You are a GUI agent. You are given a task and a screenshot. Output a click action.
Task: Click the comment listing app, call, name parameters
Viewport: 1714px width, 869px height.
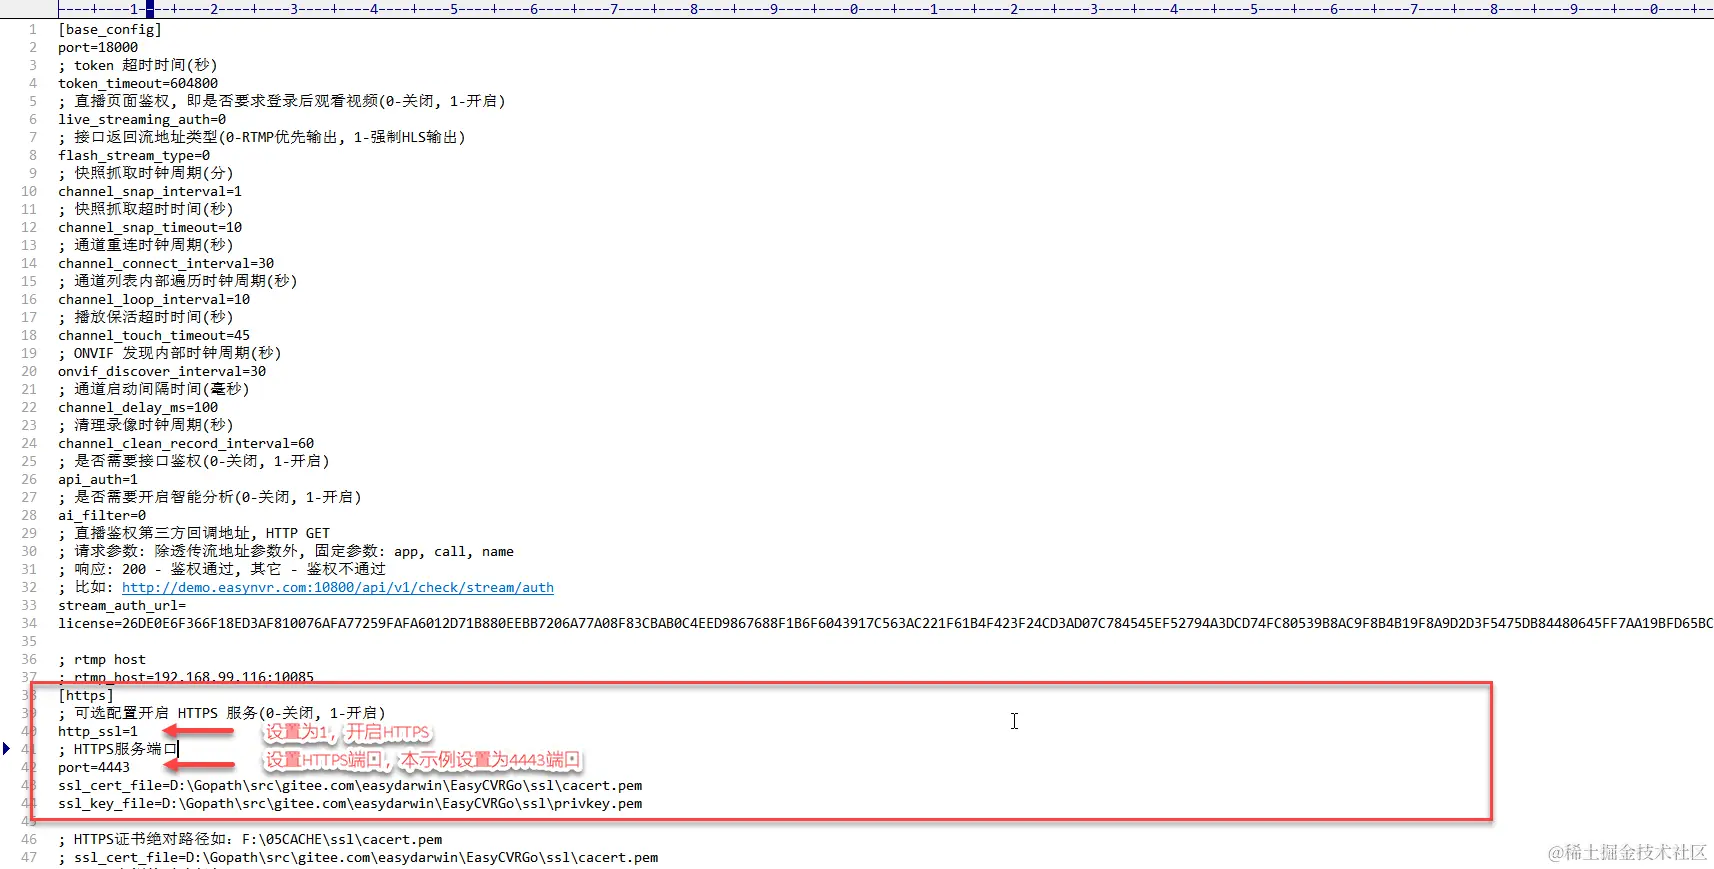(286, 552)
